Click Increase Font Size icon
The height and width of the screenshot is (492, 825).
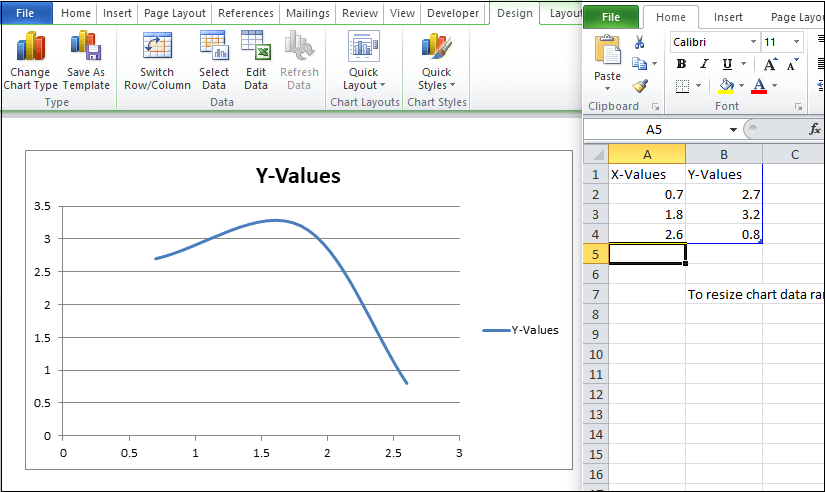770,64
